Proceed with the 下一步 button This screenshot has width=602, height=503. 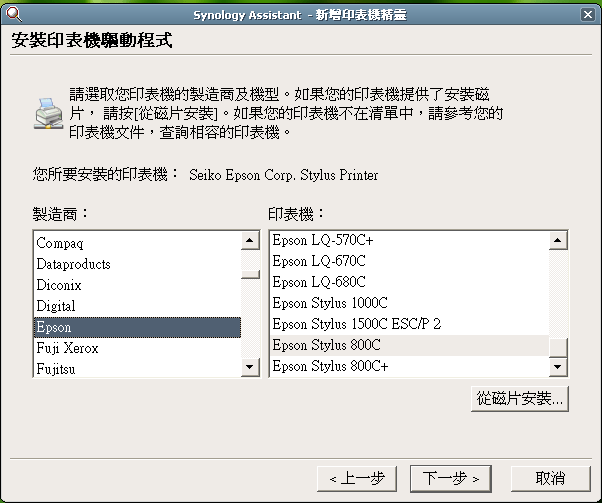pyautogui.click(x=451, y=479)
